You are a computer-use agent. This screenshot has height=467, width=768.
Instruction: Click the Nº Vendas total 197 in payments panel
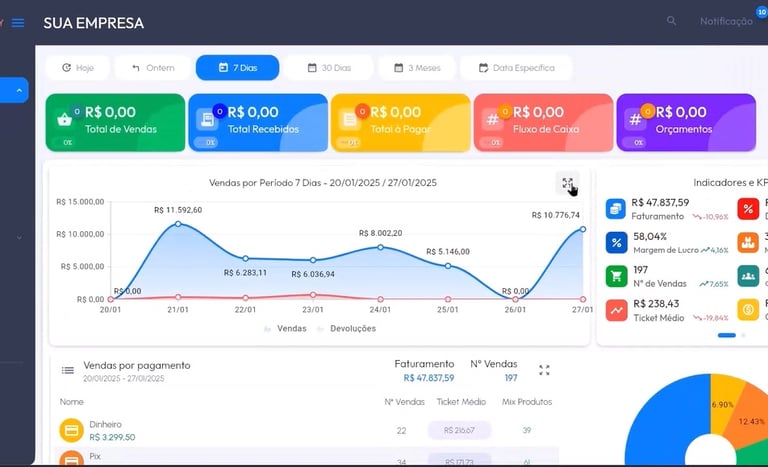[511, 378]
